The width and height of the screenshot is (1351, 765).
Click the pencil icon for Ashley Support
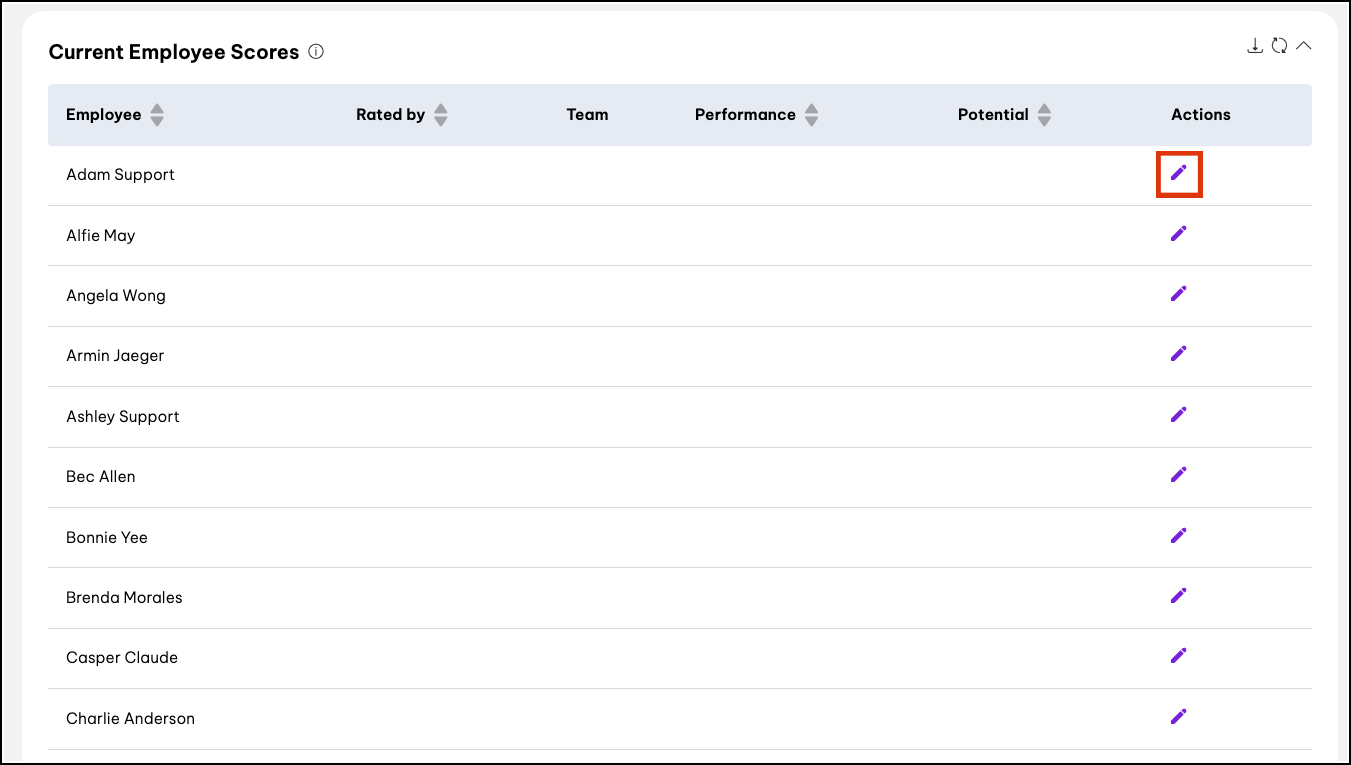pos(1178,415)
